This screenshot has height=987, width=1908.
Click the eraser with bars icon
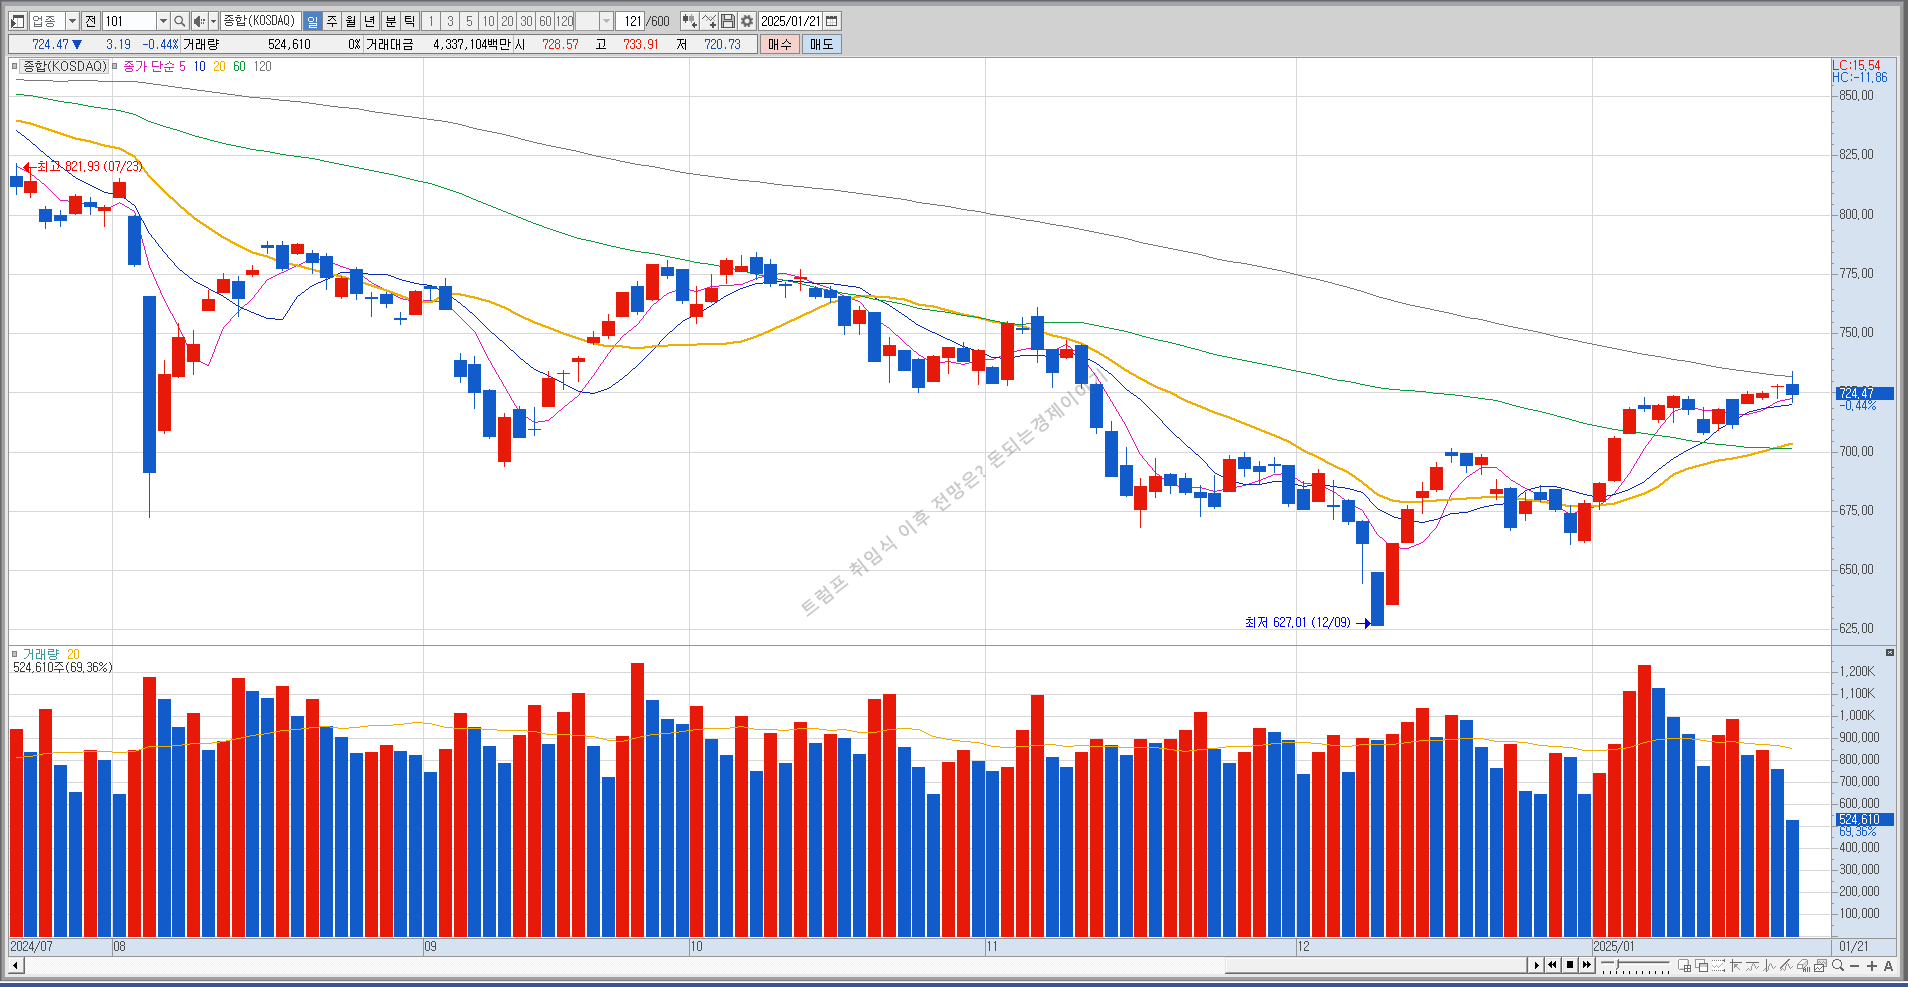tap(1803, 965)
